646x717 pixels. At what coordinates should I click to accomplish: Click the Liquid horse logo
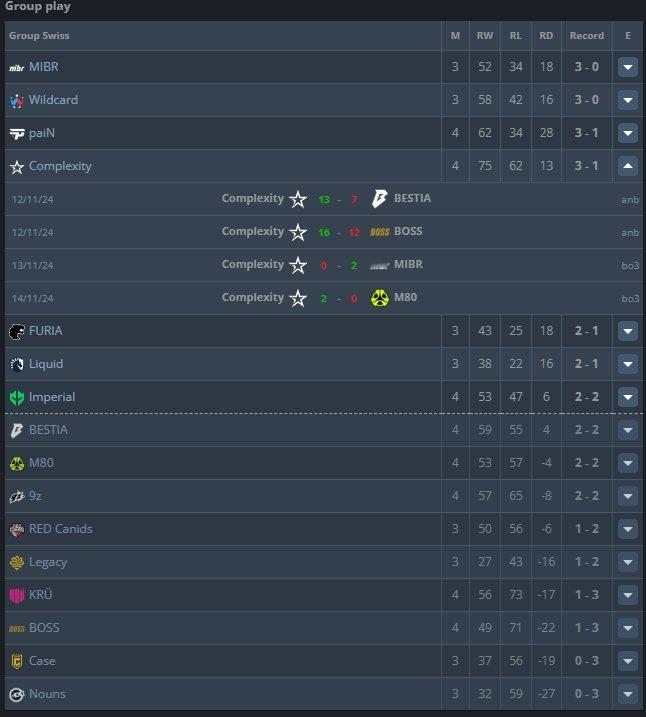click(x=17, y=364)
